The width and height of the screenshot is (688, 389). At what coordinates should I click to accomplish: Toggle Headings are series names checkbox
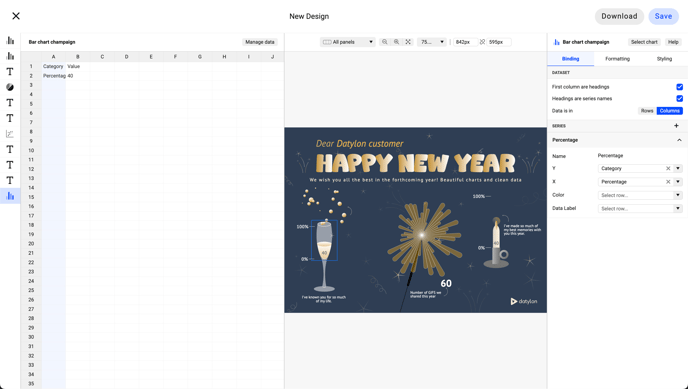(679, 99)
